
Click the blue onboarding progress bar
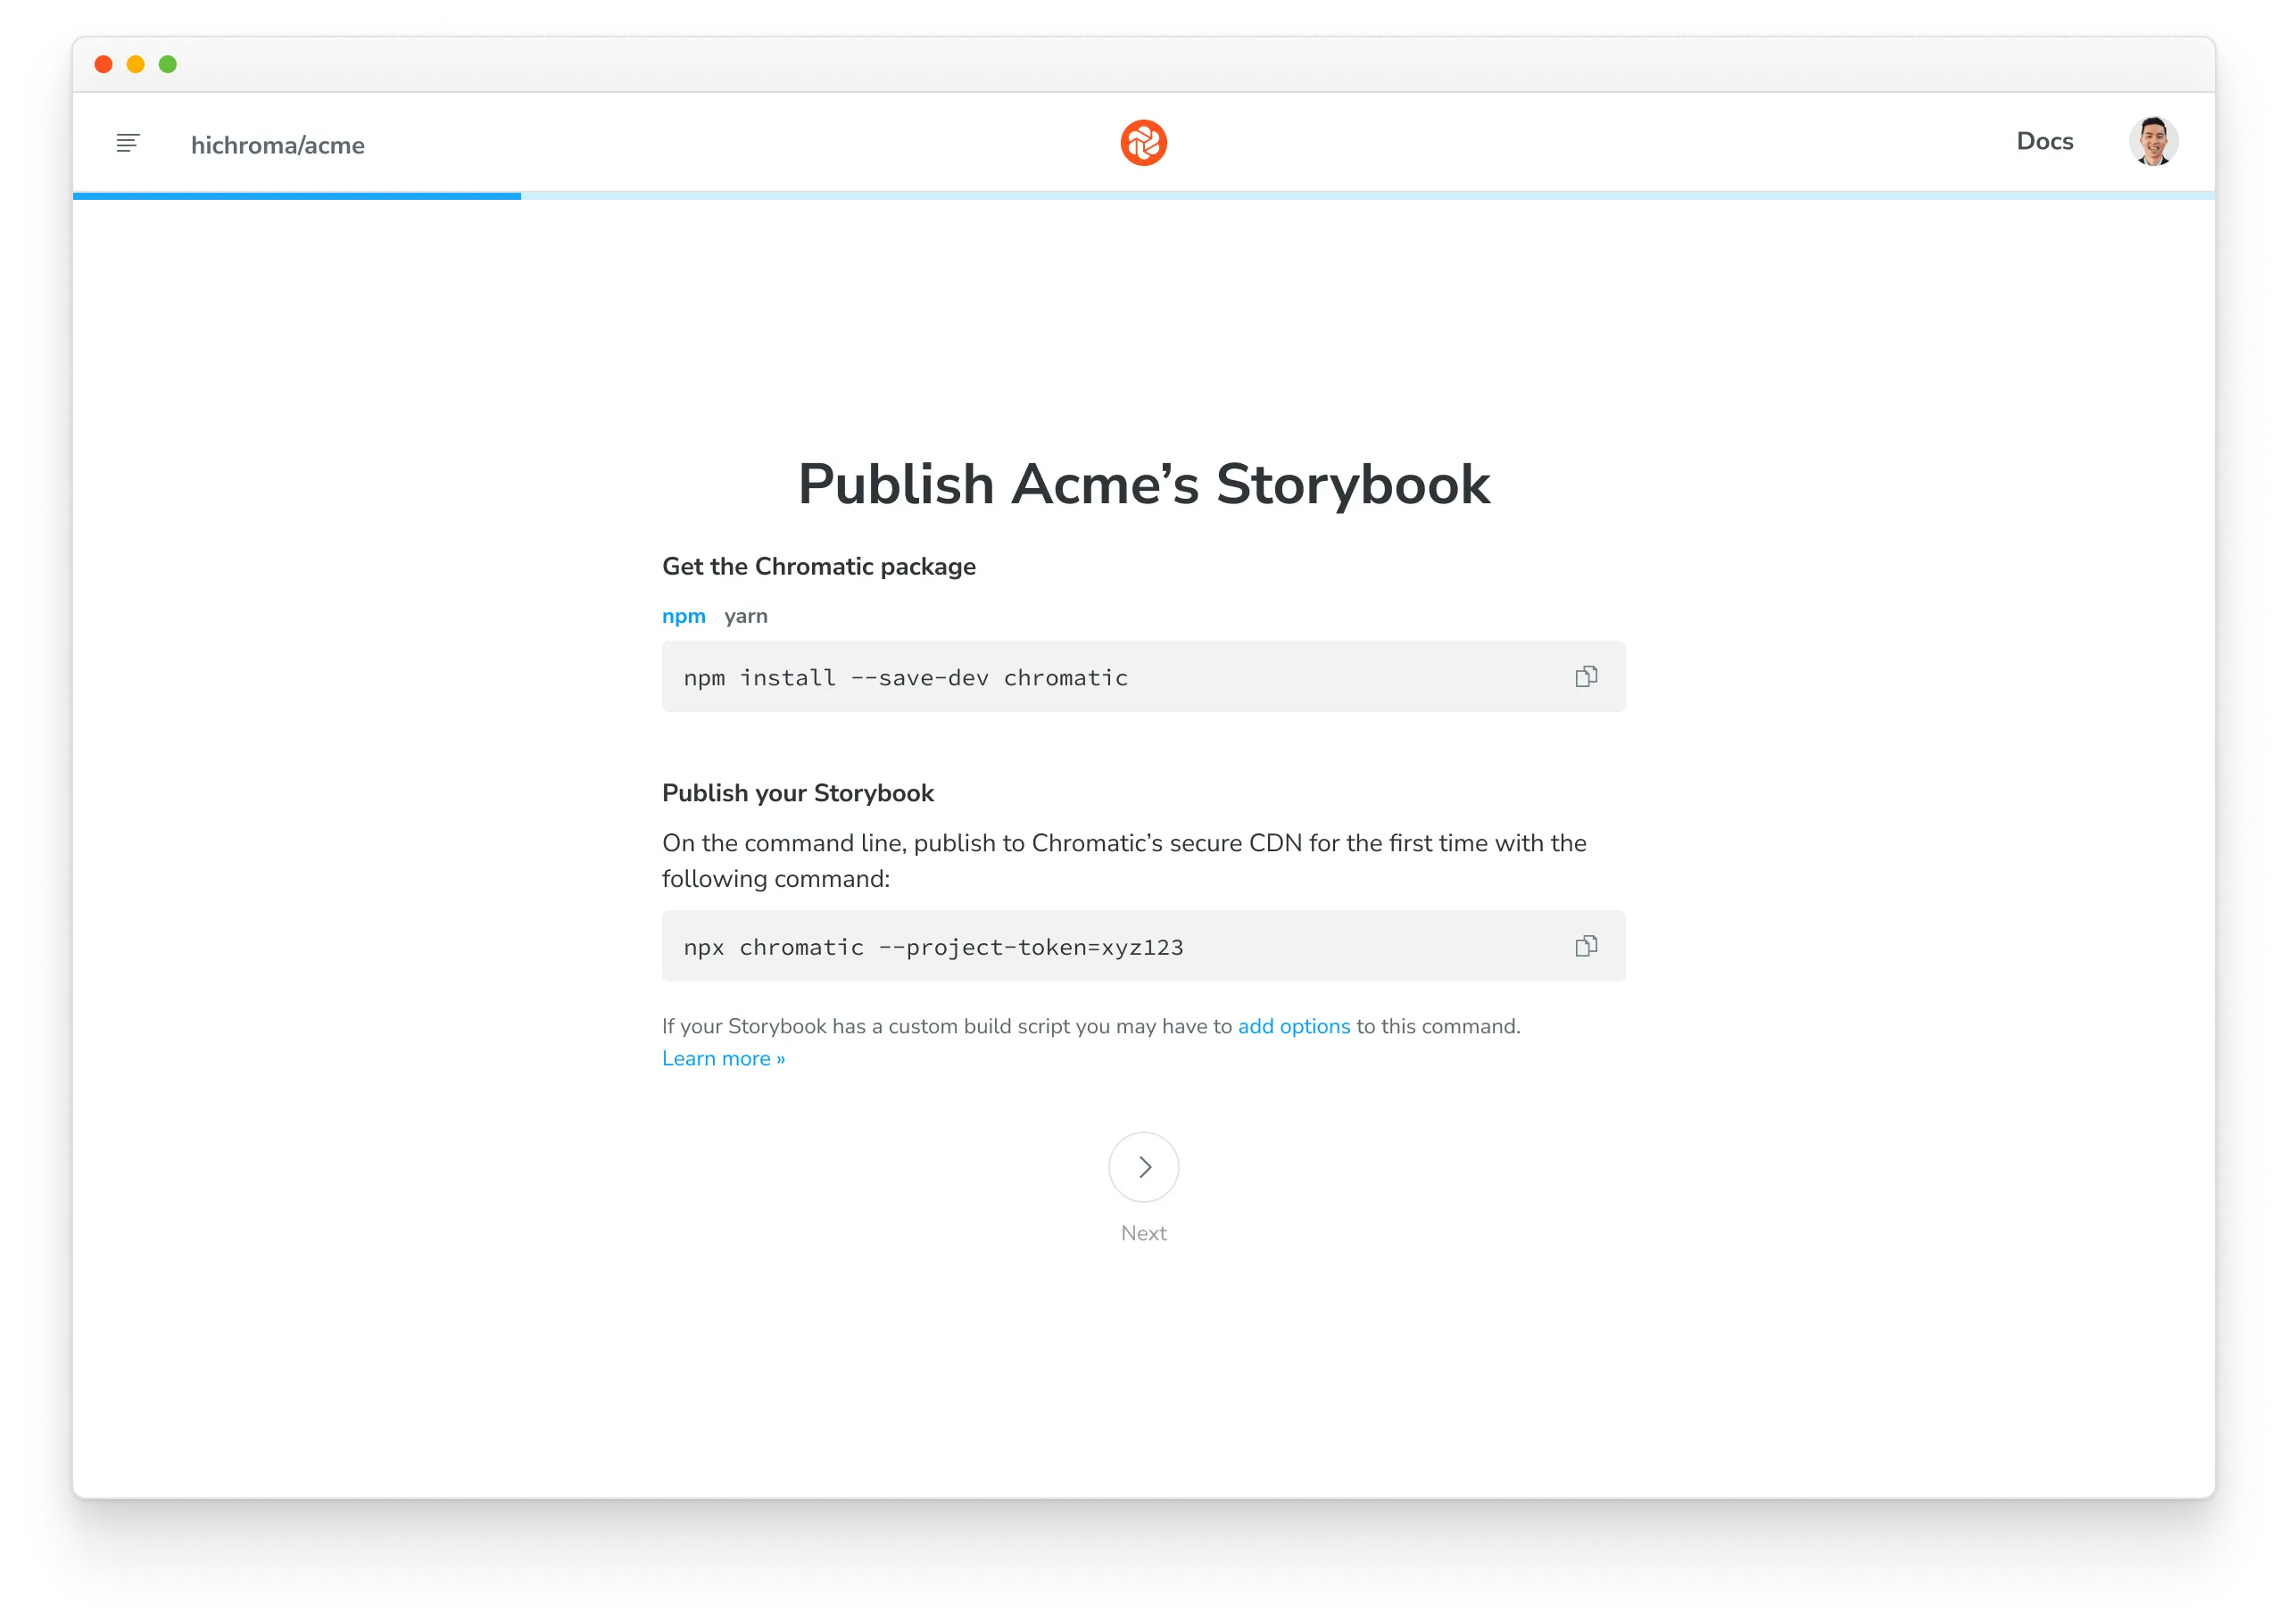[x=297, y=196]
